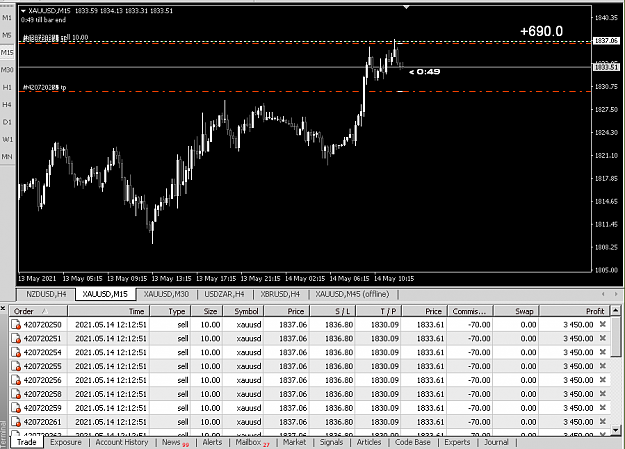Open the Exposure terminal tab
The height and width of the screenshot is (449, 625).
click(x=66, y=442)
